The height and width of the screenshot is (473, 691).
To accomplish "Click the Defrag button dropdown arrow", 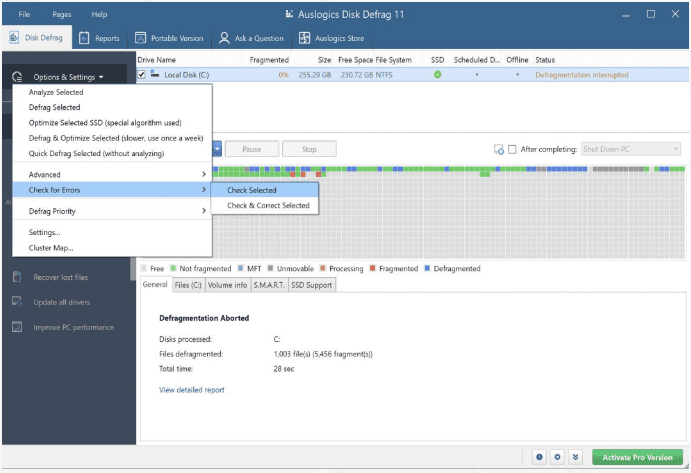I will coord(217,149).
